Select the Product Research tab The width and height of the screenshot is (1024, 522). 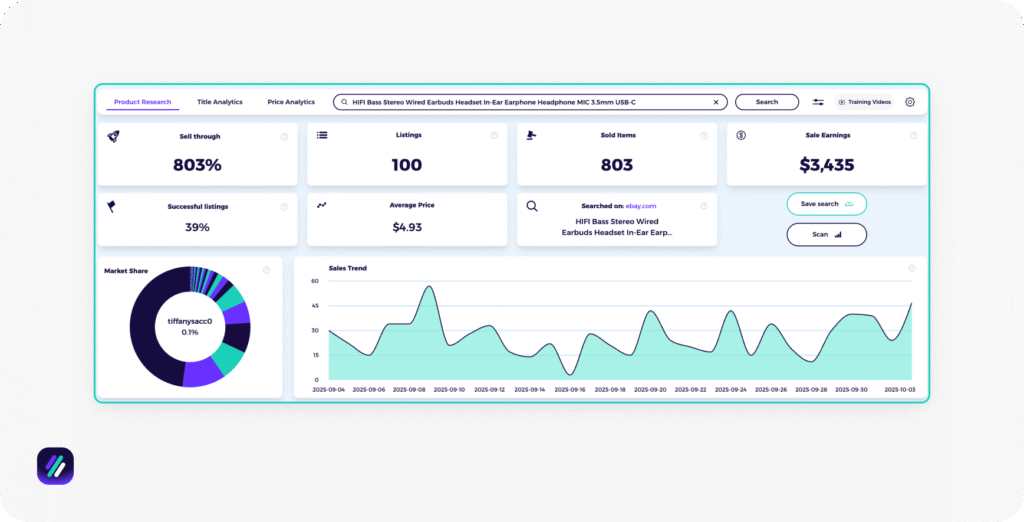tap(142, 102)
